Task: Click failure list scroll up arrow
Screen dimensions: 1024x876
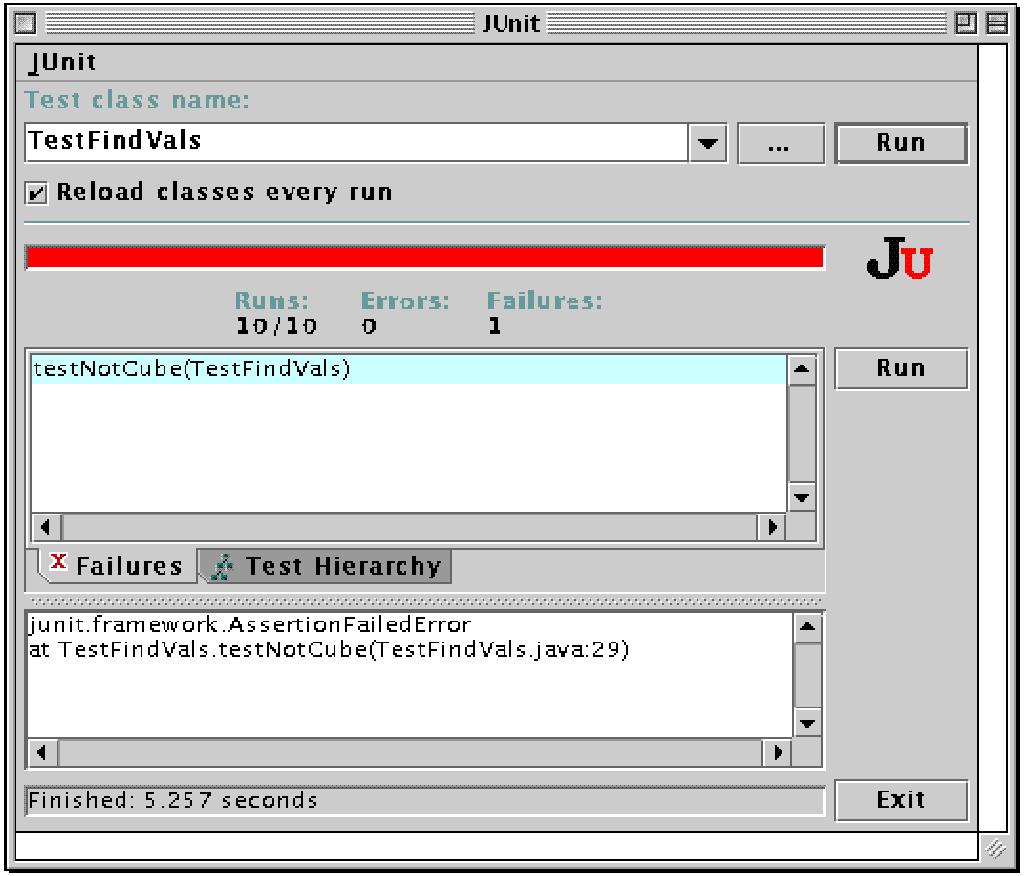Action: tap(801, 369)
